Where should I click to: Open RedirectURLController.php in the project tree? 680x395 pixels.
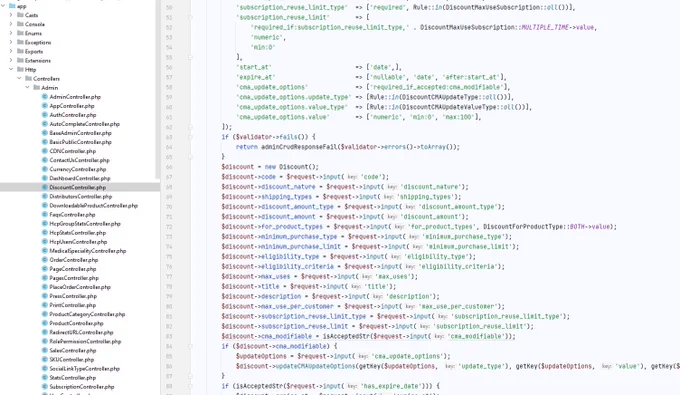coord(82,333)
